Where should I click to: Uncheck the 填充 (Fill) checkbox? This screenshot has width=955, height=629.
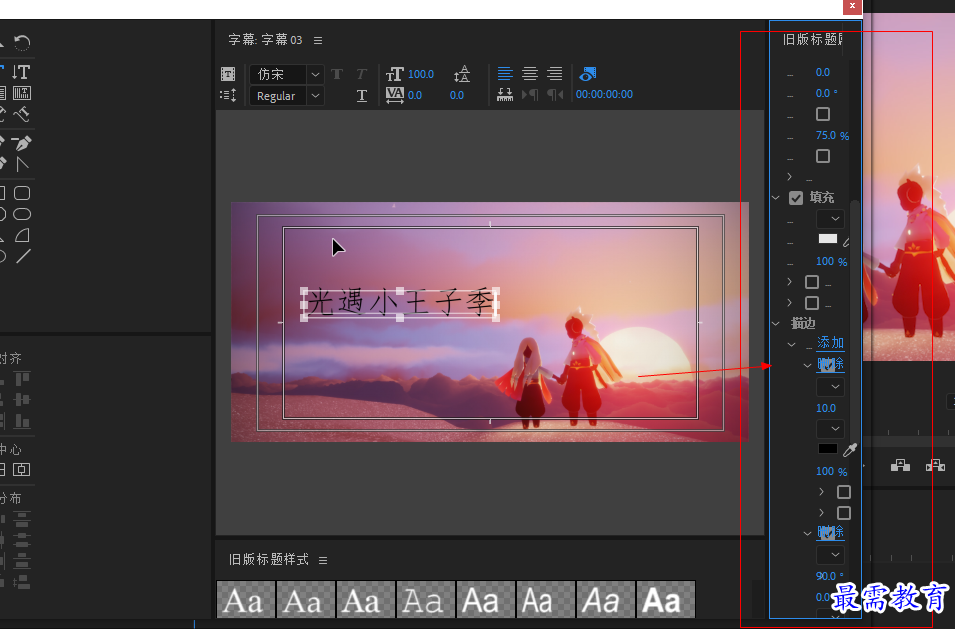click(795, 198)
